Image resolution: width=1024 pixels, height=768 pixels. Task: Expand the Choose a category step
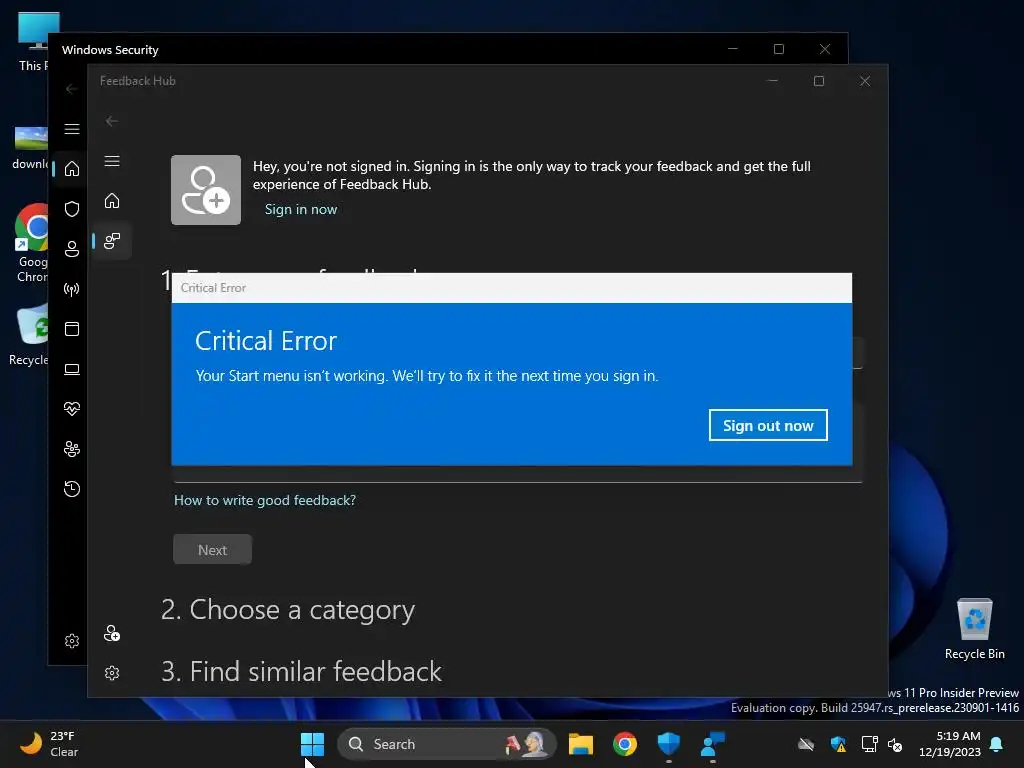pos(288,609)
